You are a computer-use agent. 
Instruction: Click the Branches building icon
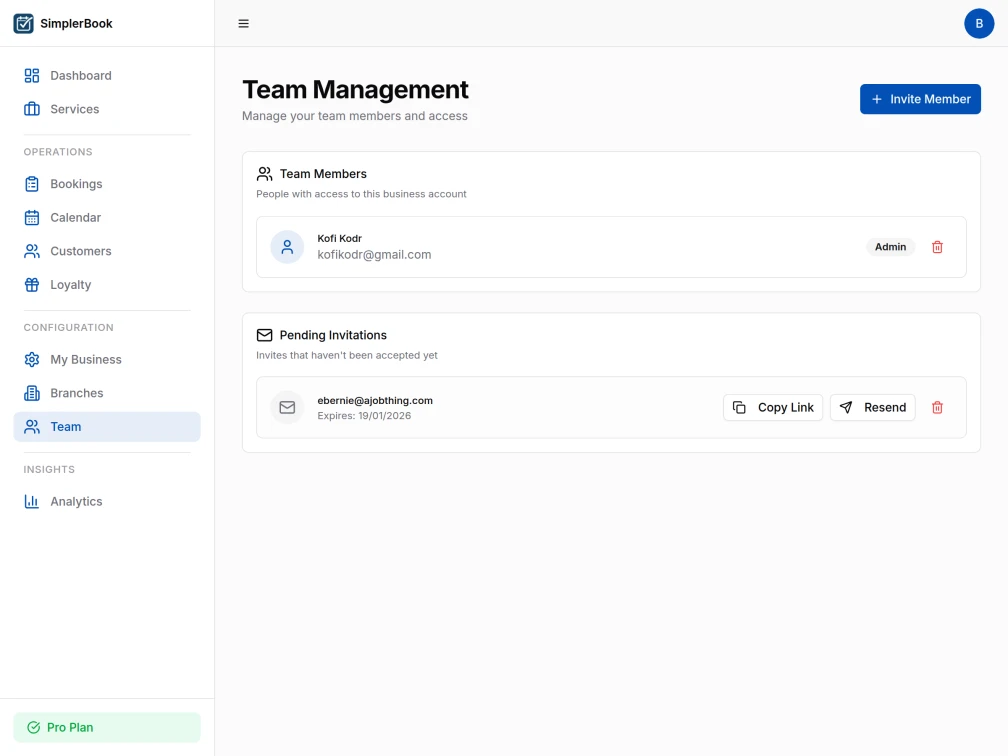pos(32,393)
